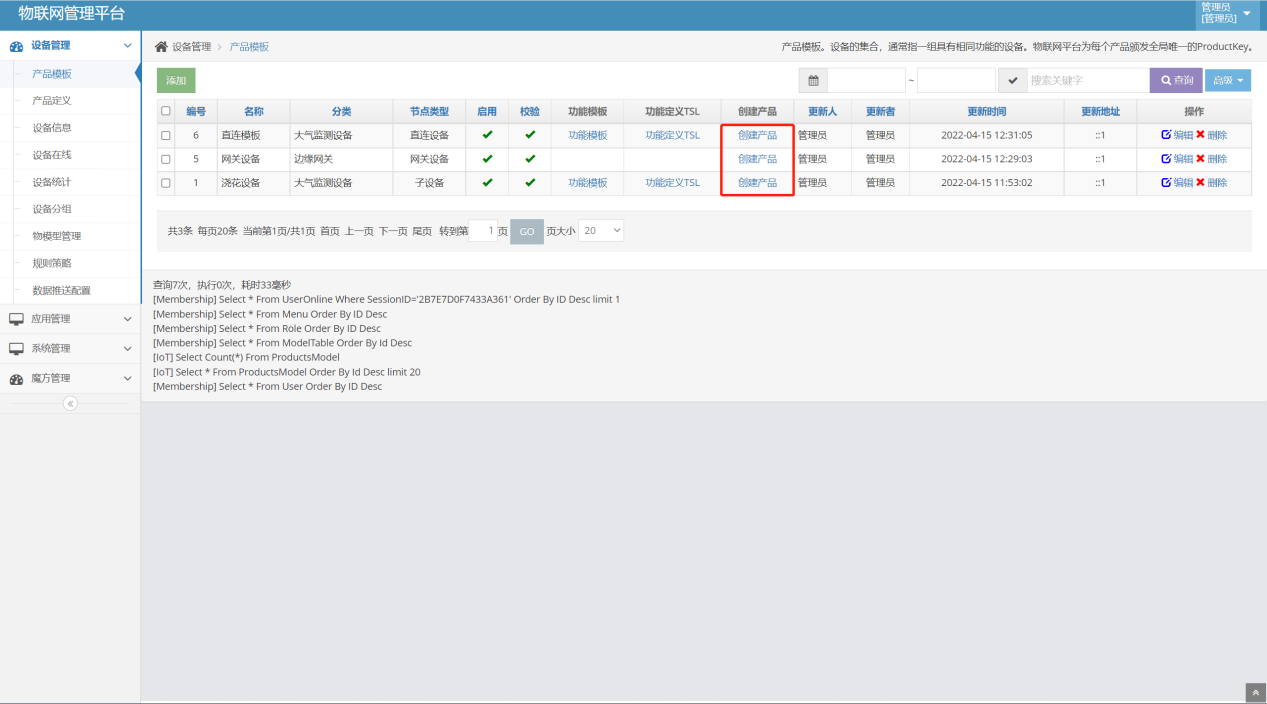Open 数据推送配置 in the sidebar

tap(62, 290)
